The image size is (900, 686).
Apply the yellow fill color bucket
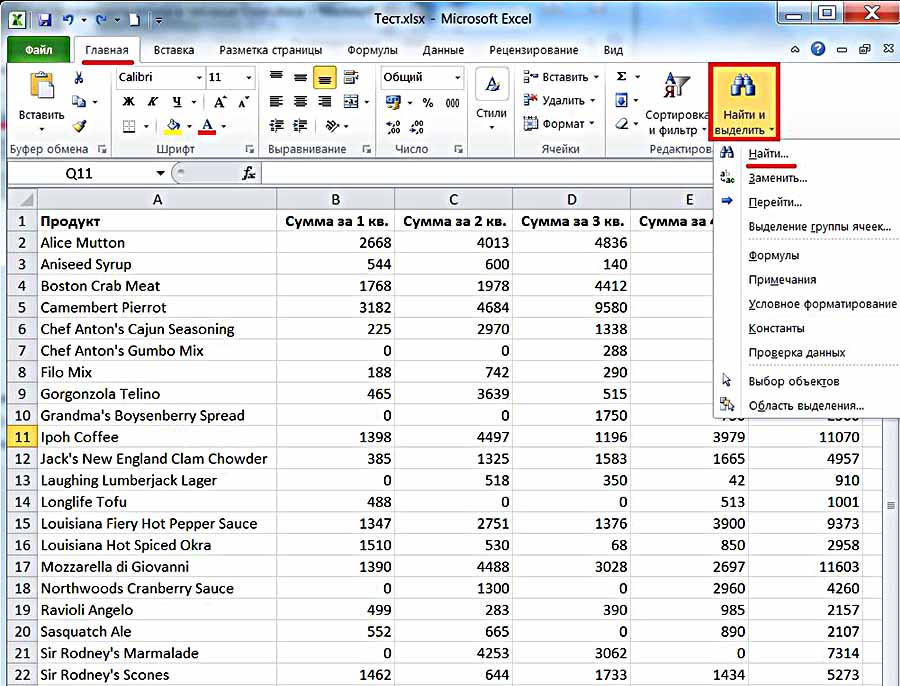173,126
